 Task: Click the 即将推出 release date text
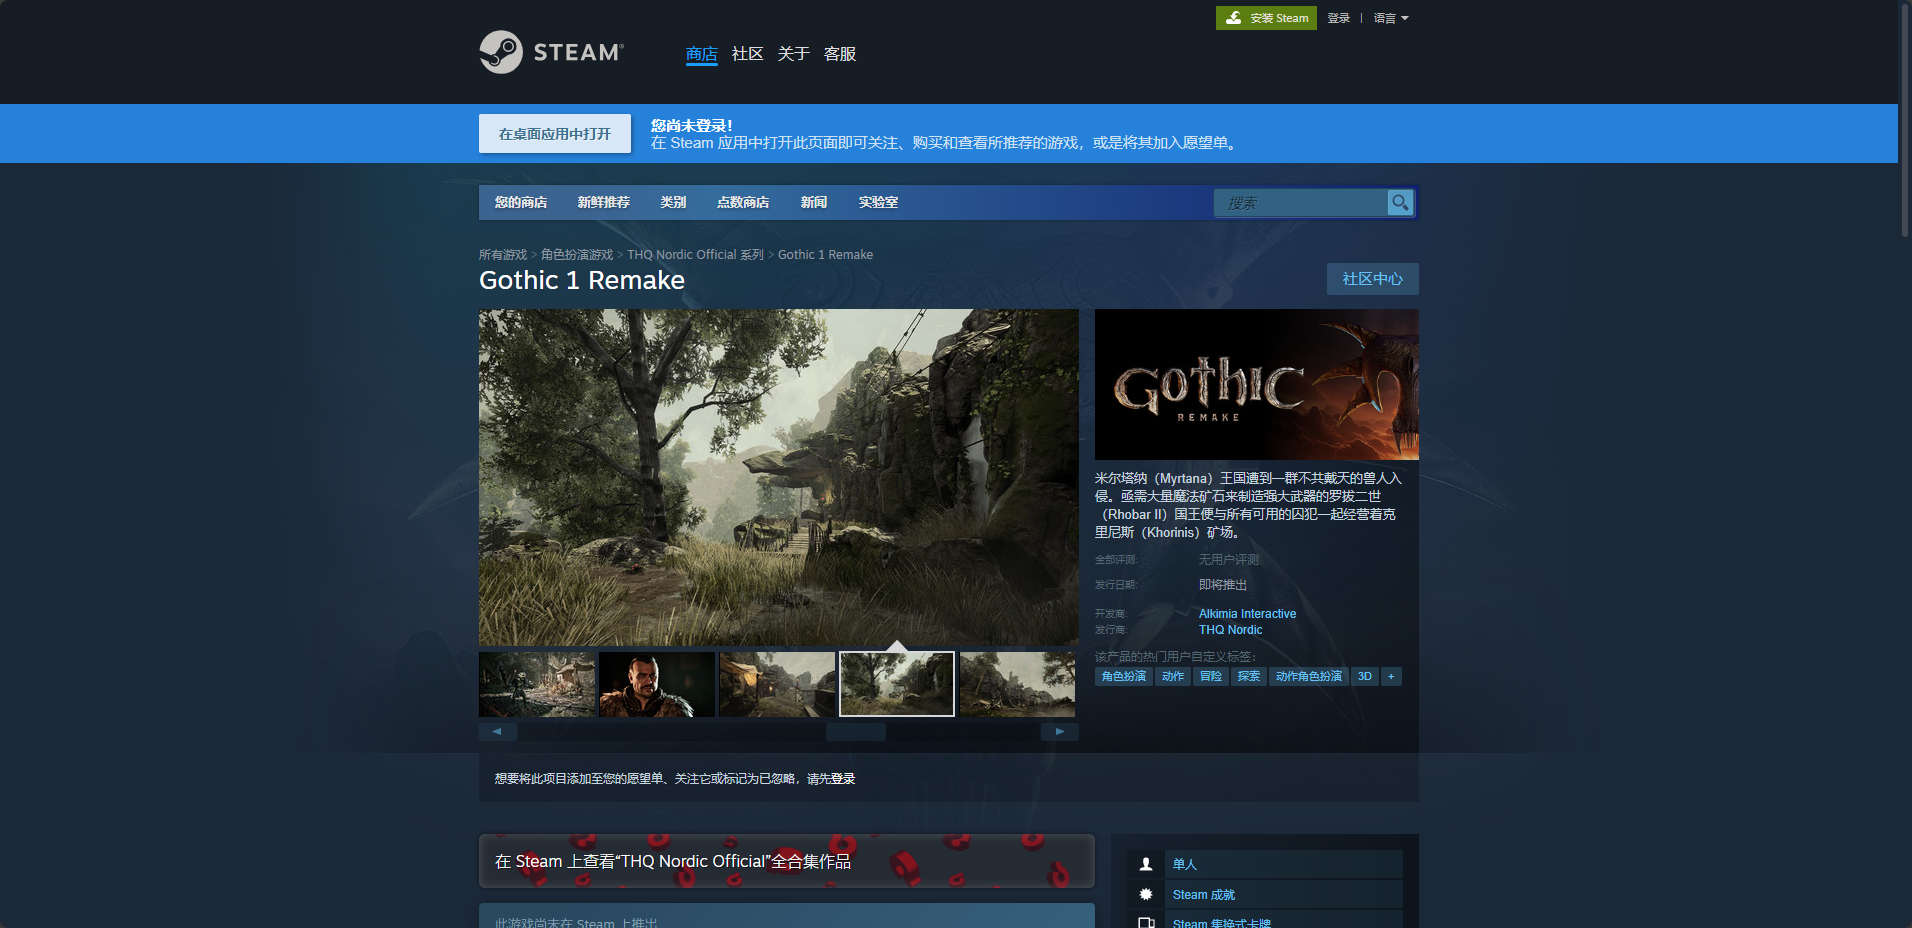(x=1223, y=585)
